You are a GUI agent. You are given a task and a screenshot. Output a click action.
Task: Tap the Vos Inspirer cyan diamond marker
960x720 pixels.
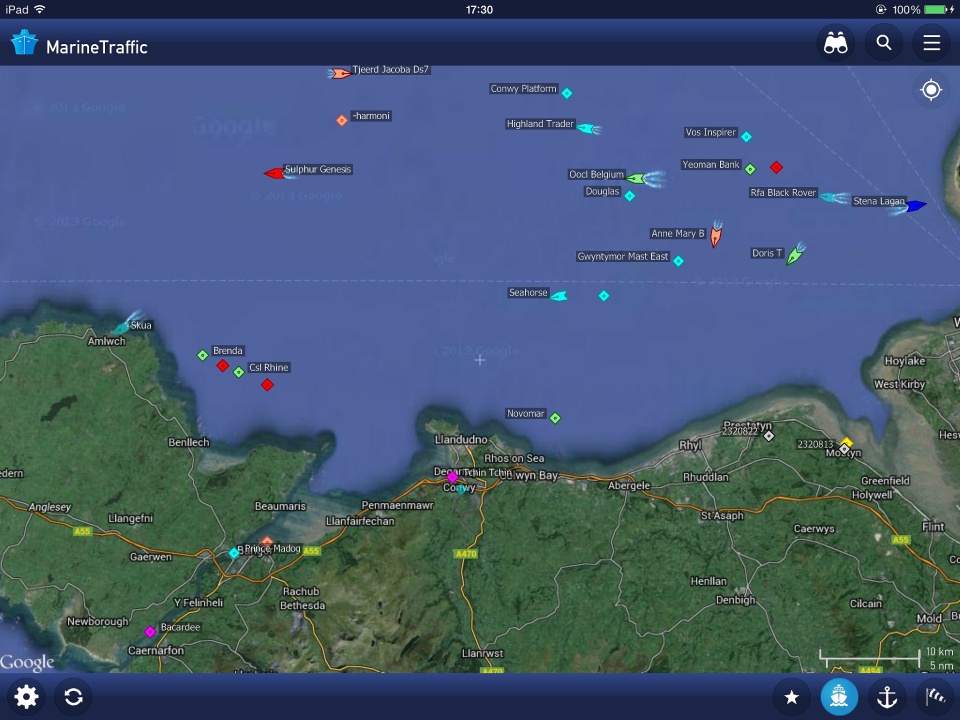(746, 137)
